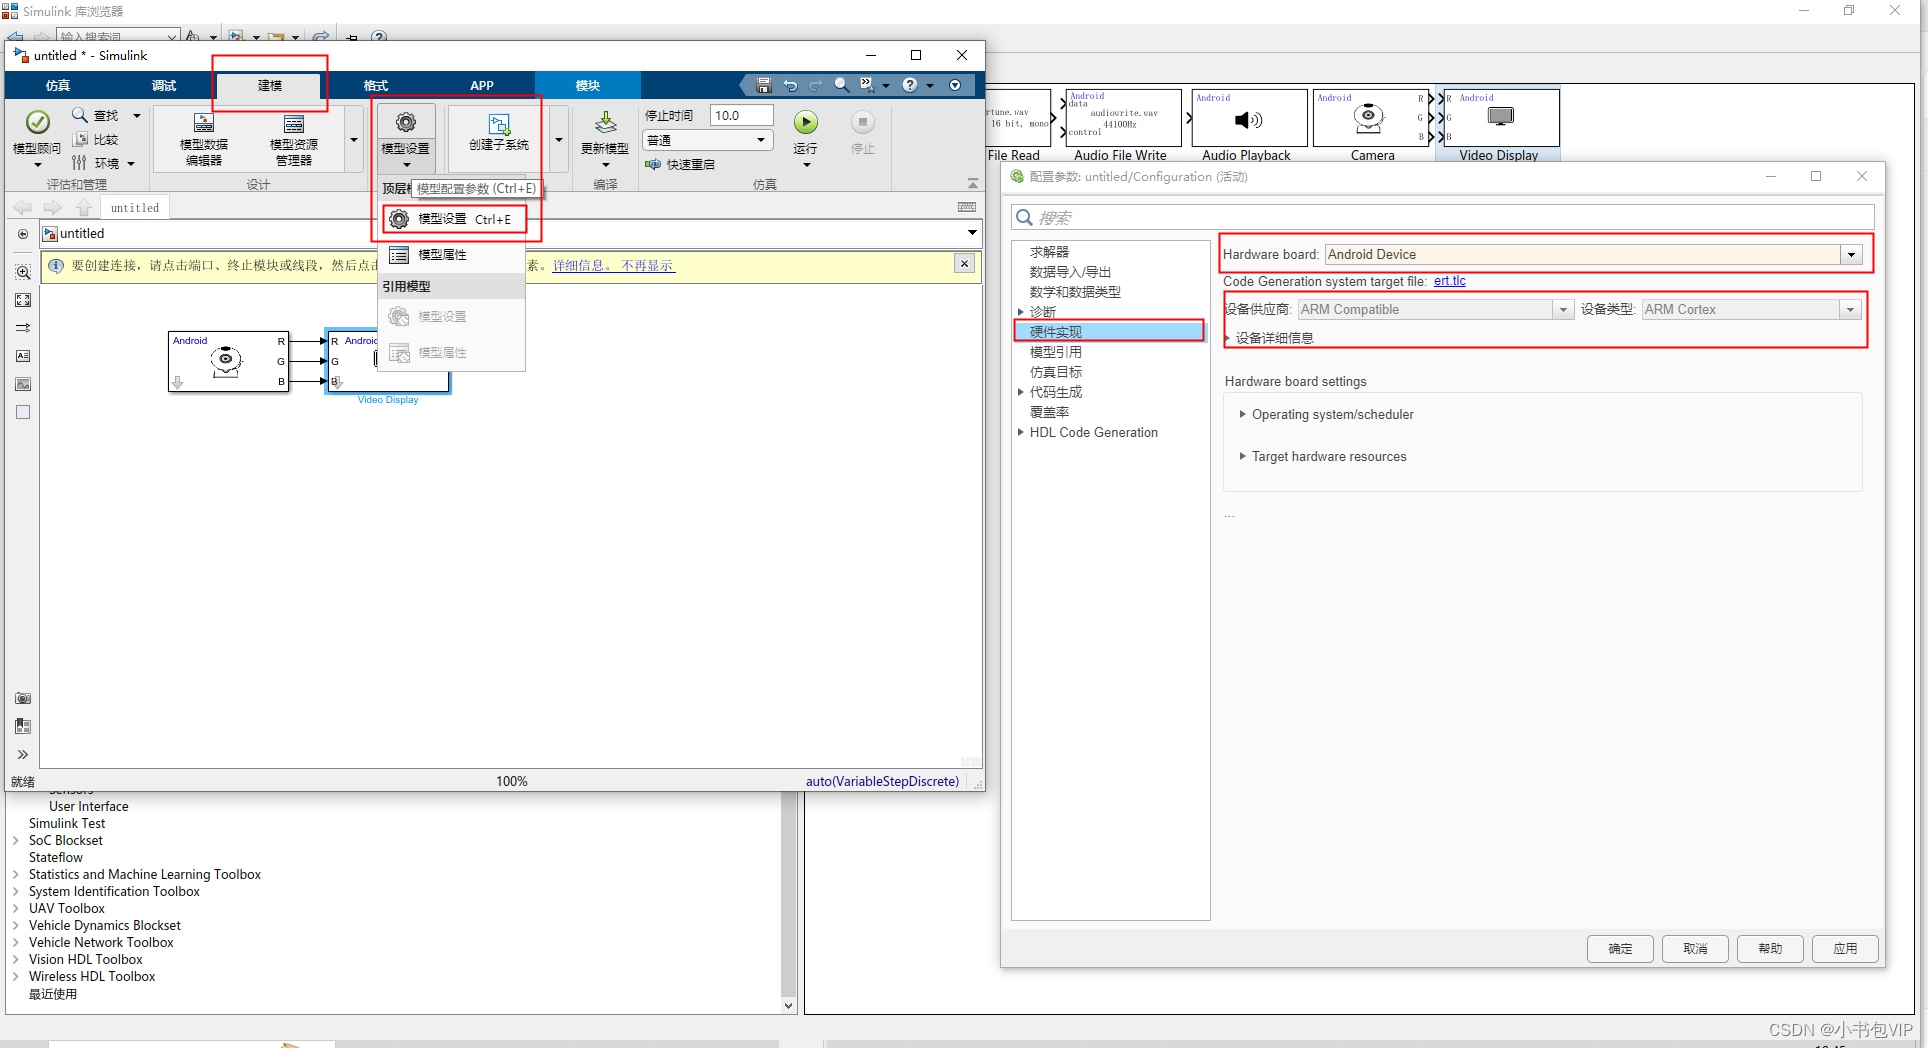Click the Fit-to-view icon in the sidebar
Image resolution: width=1928 pixels, height=1048 pixels.
(22, 299)
